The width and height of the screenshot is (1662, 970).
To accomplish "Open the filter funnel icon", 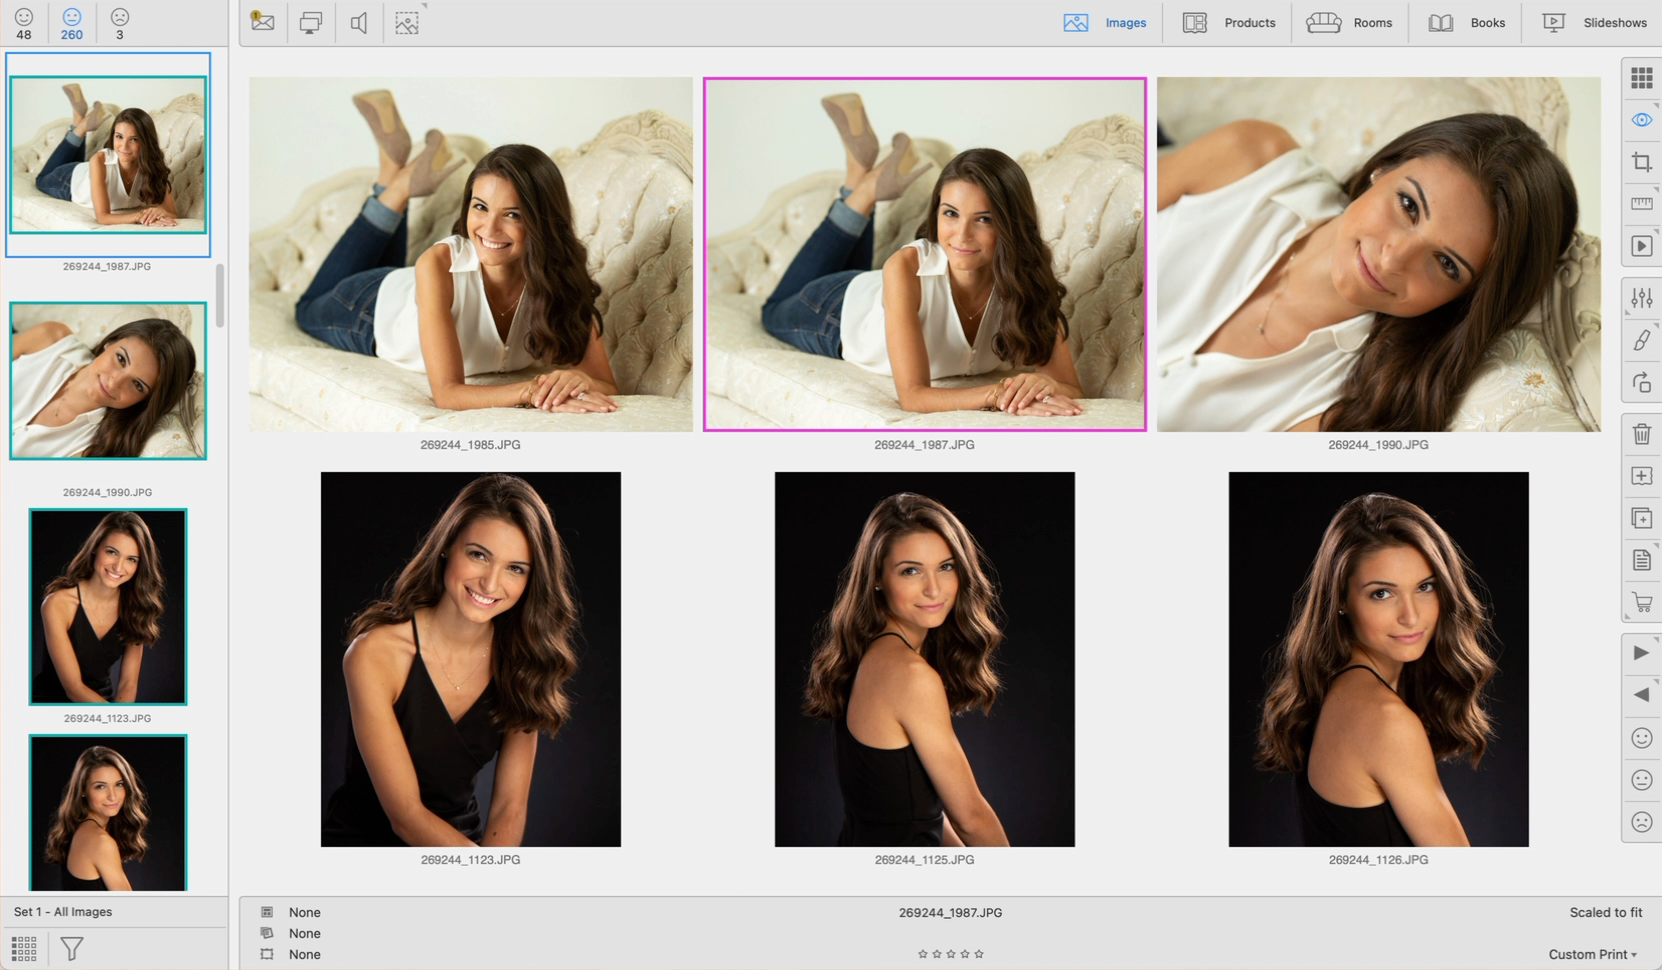I will pyautogui.click(x=72, y=948).
